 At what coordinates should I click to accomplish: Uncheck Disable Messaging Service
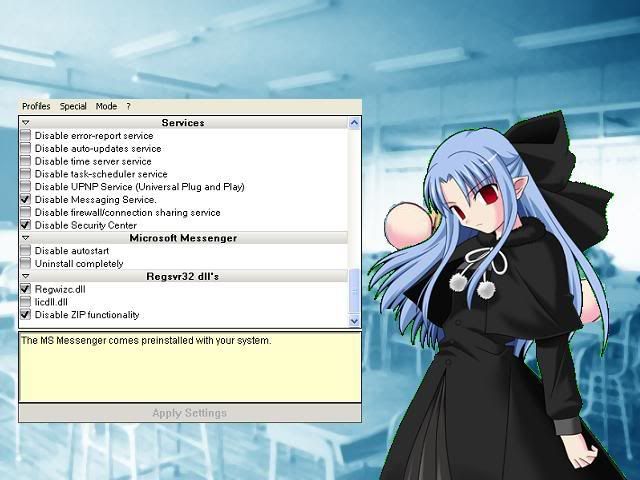click(x=26, y=200)
